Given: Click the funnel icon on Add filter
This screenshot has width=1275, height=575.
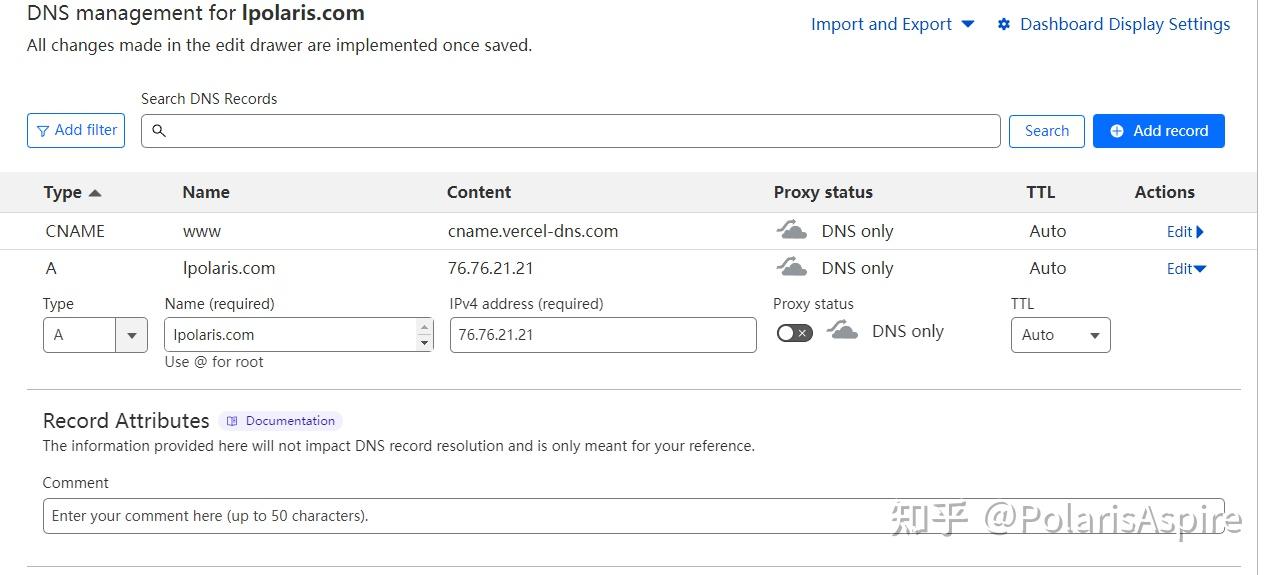Looking at the screenshot, I should [43, 131].
